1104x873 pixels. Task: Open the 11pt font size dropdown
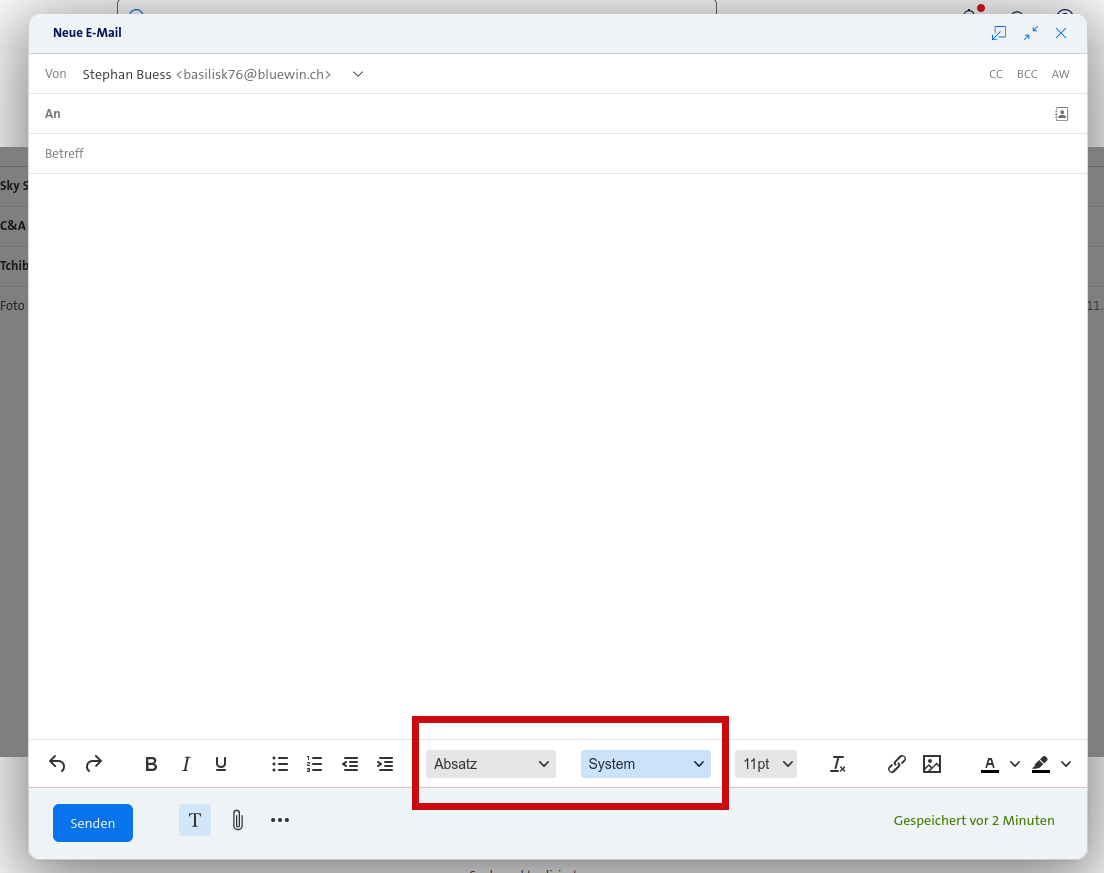tap(766, 764)
